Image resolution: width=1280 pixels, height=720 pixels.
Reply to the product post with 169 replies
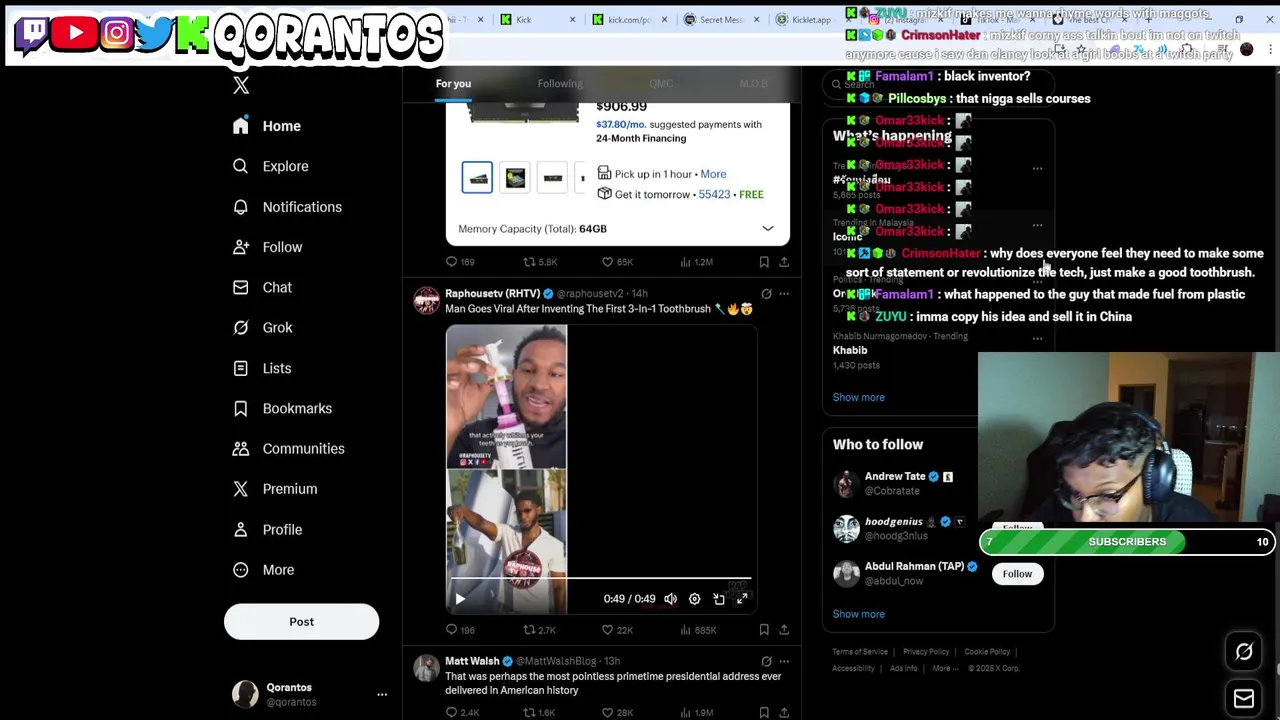(460, 262)
